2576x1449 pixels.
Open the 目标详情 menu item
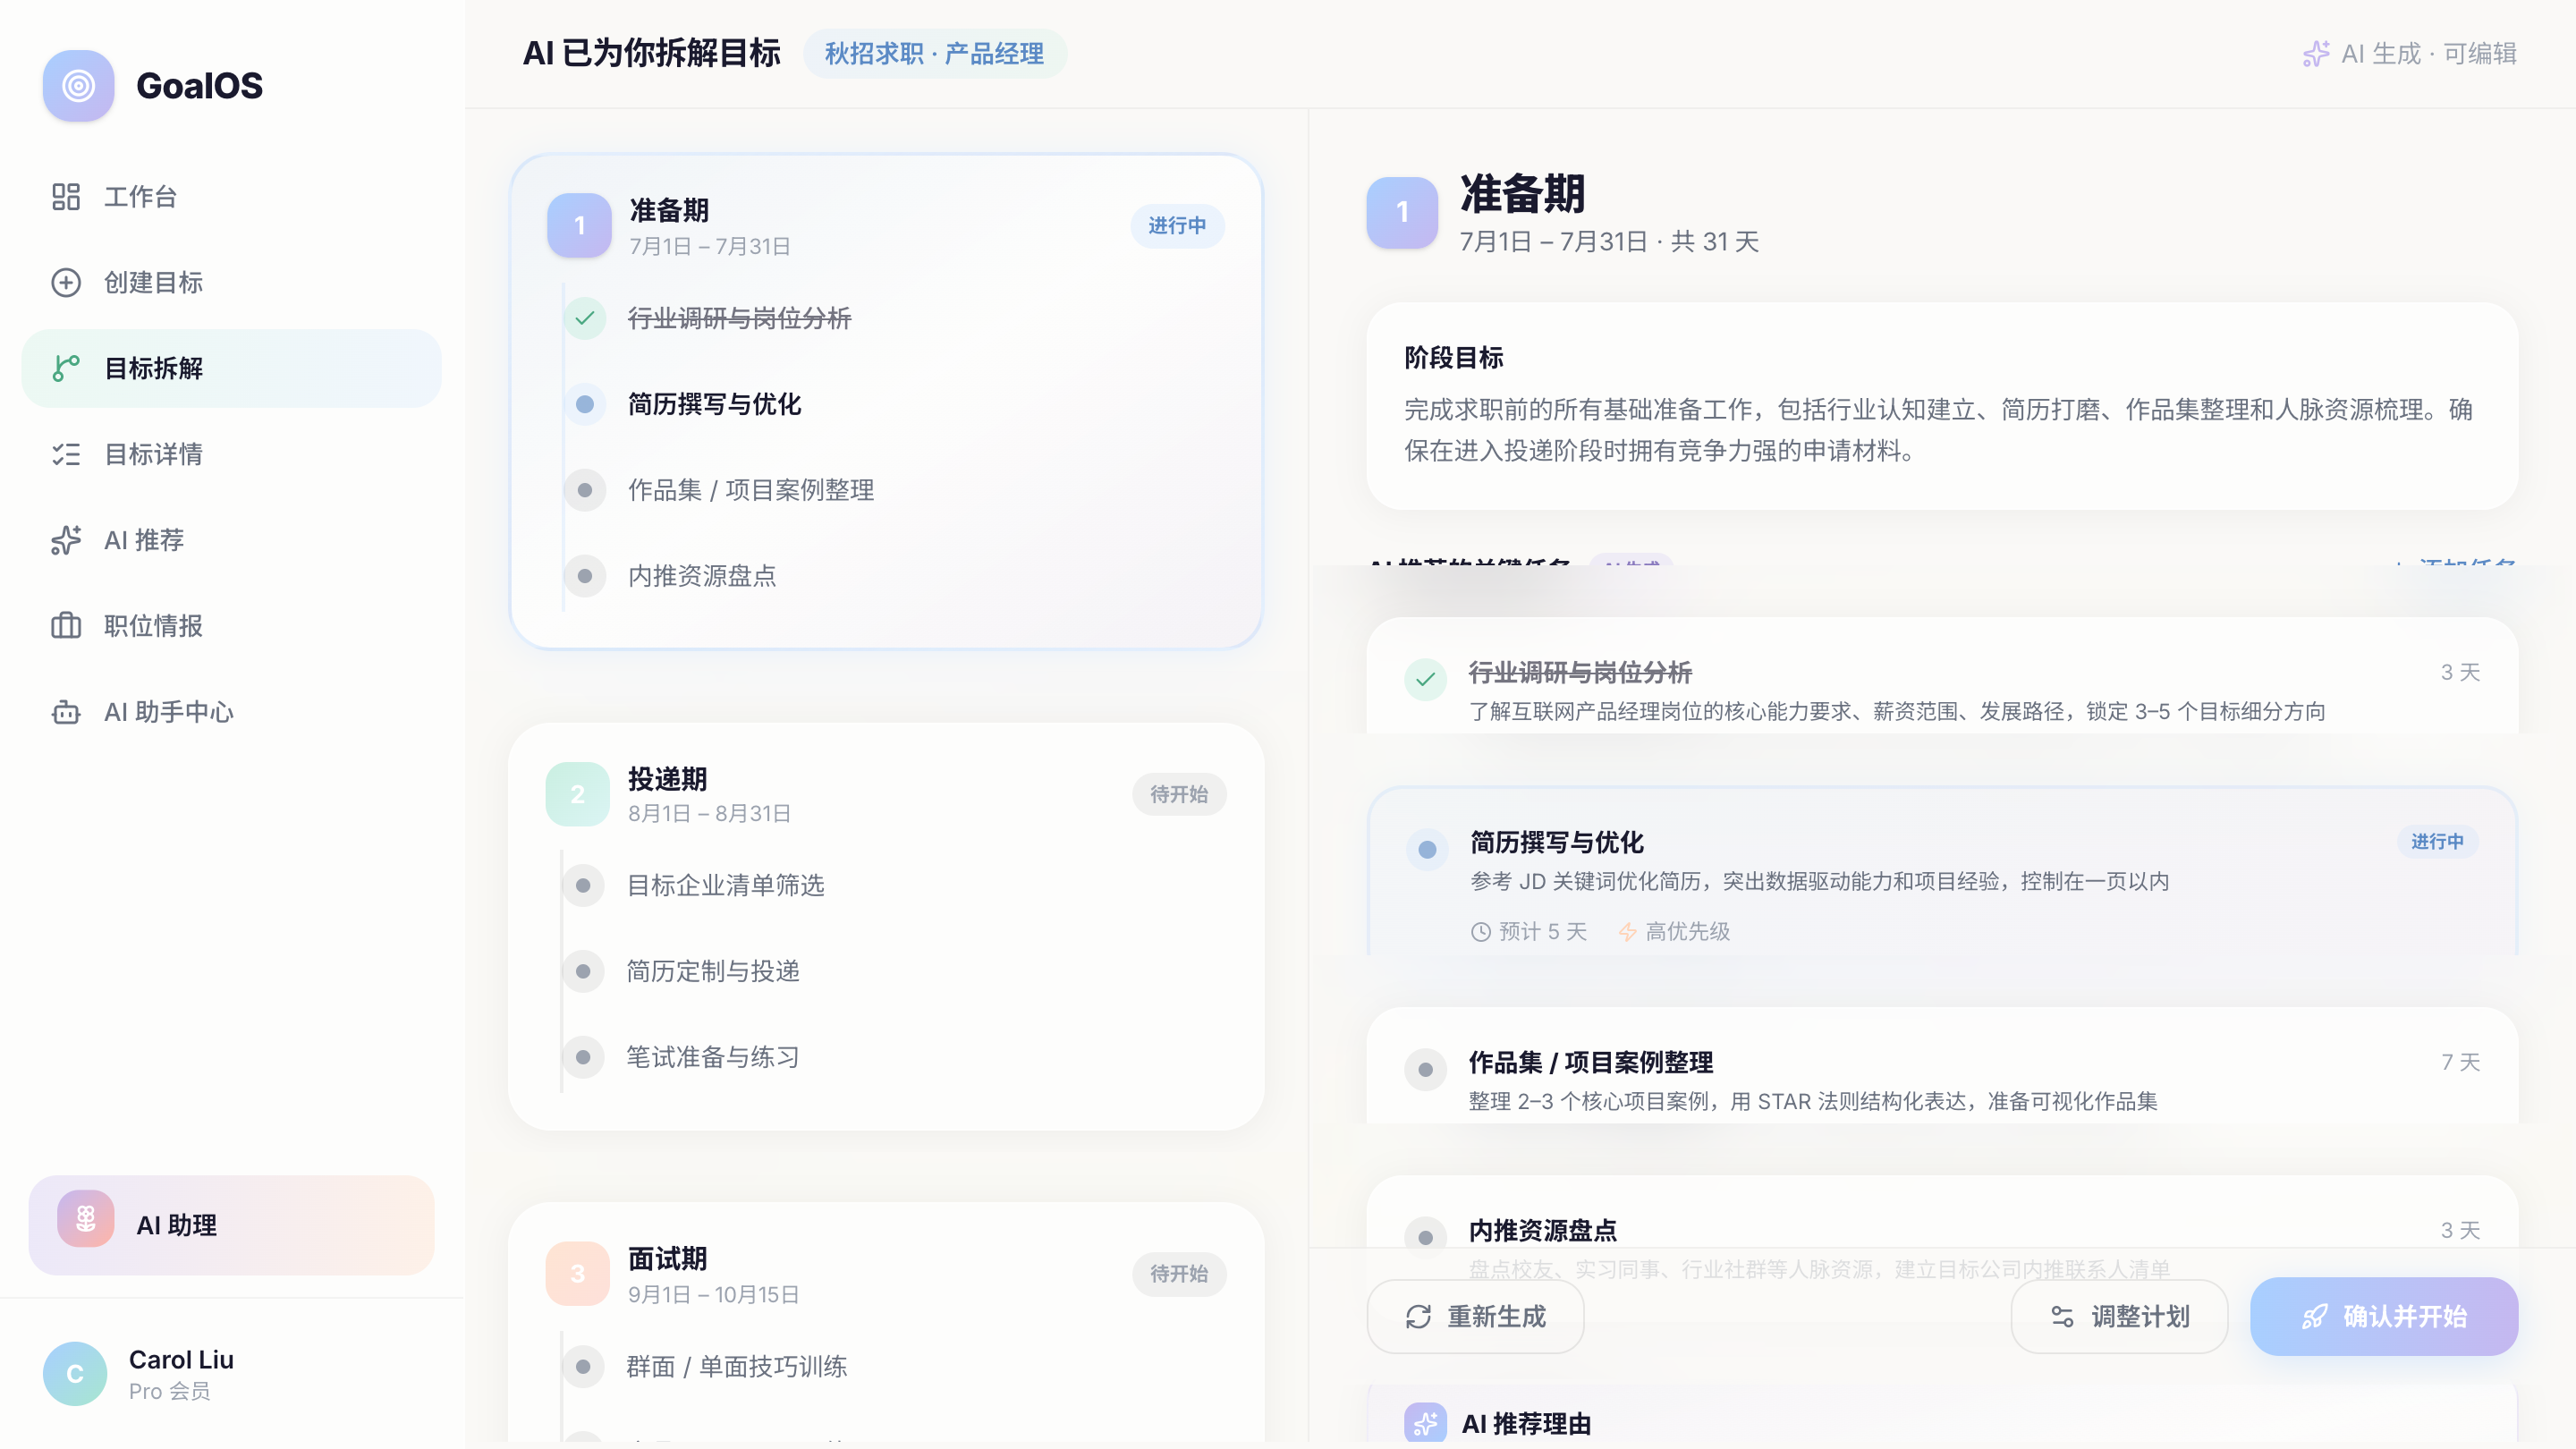click(231, 455)
